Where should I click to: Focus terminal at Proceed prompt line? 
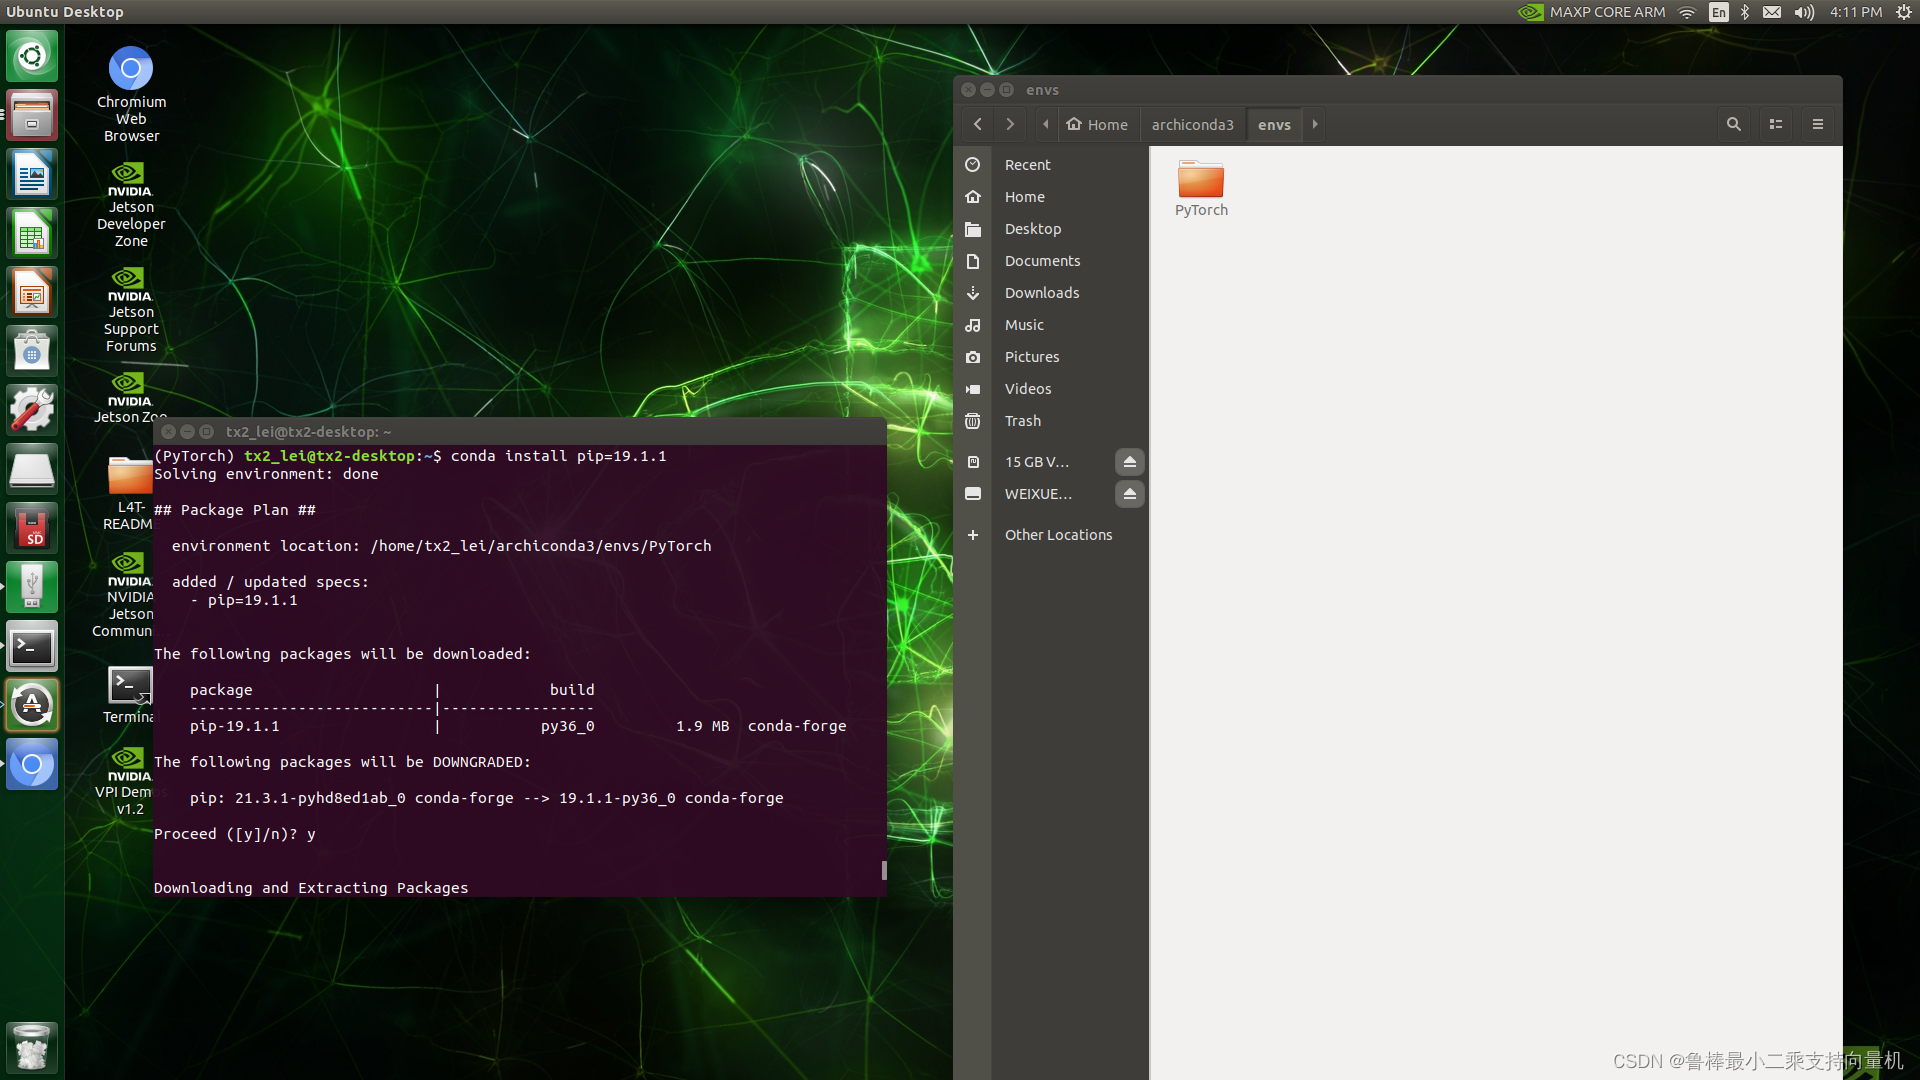point(235,834)
